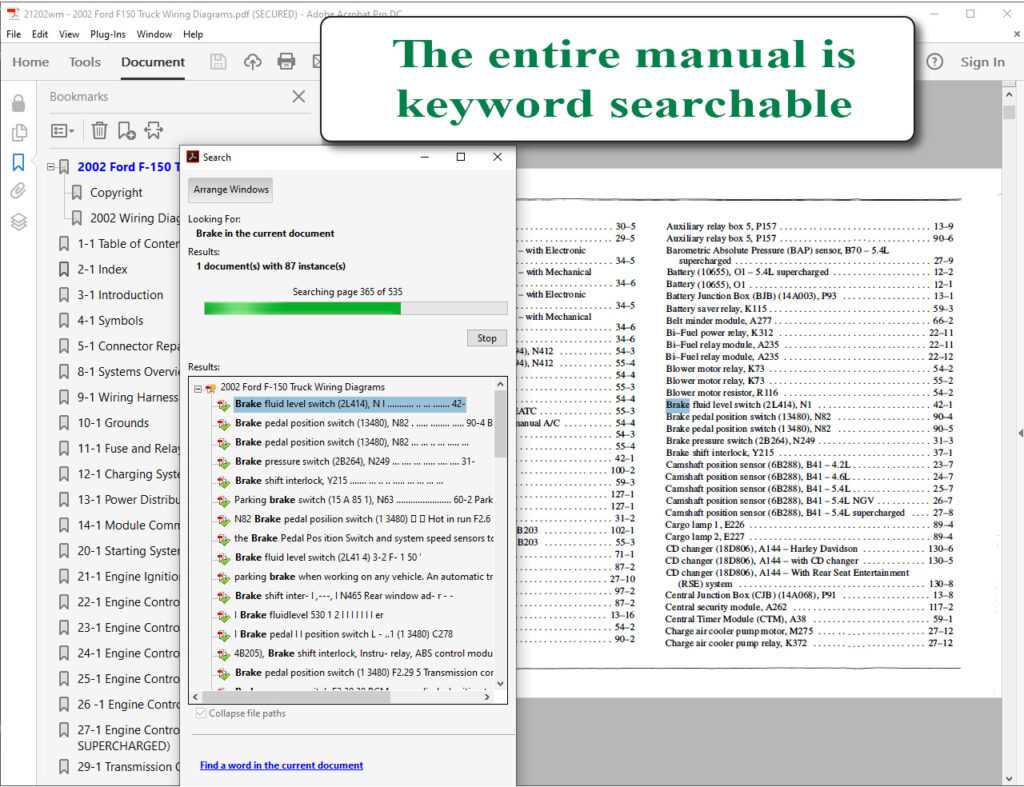Screen dimensions: 1024x787
Task: Open the 20-1 Starting System bookmark
Action: 128,551
